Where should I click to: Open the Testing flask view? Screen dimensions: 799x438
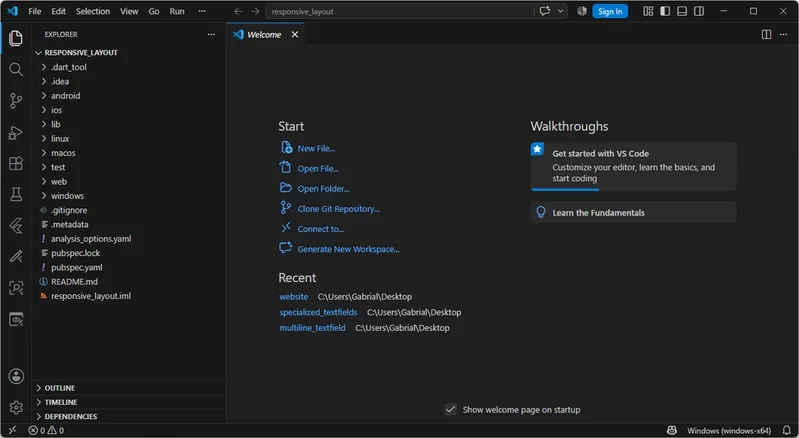pyautogui.click(x=16, y=194)
